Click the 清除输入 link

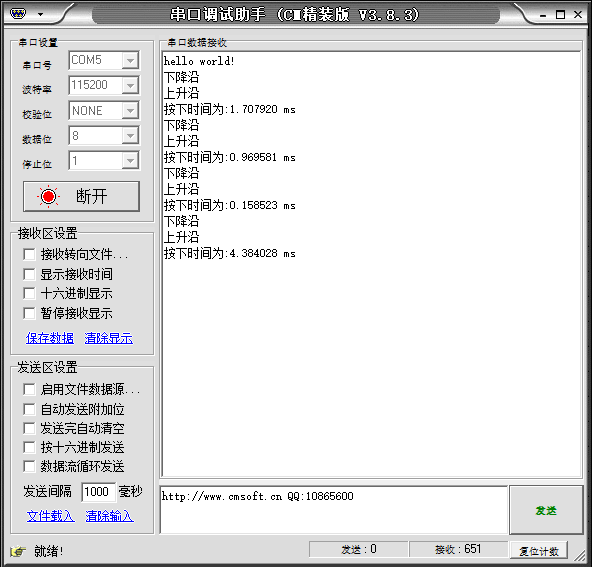pos(109,516)
